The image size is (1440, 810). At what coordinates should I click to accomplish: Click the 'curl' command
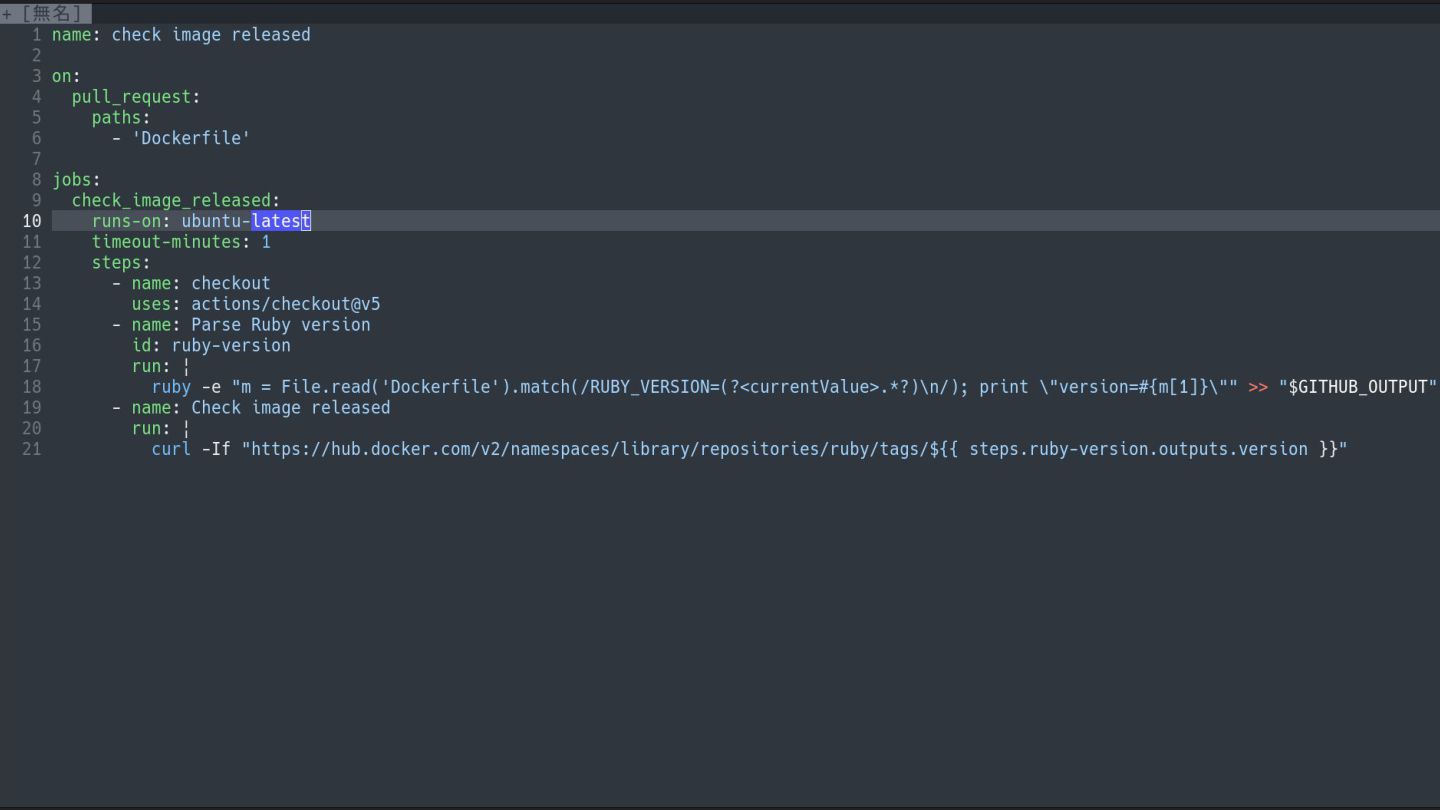click(171, 449)
